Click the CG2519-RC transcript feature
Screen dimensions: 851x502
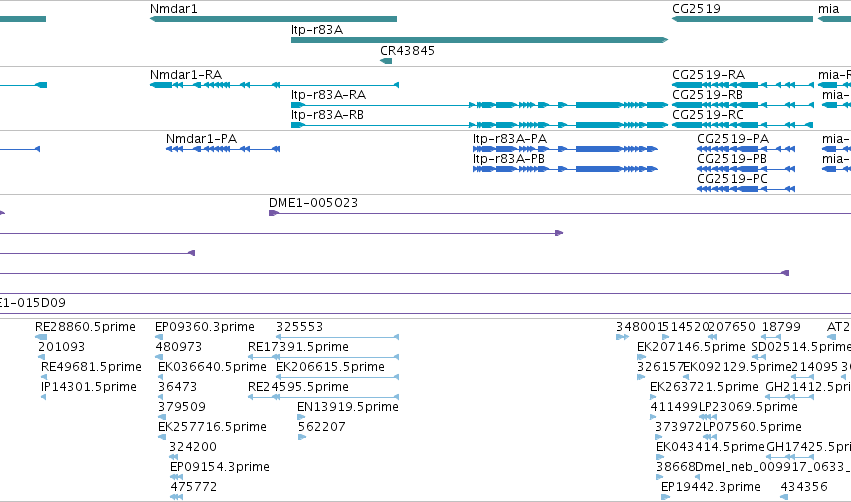(x=742, y=125)
